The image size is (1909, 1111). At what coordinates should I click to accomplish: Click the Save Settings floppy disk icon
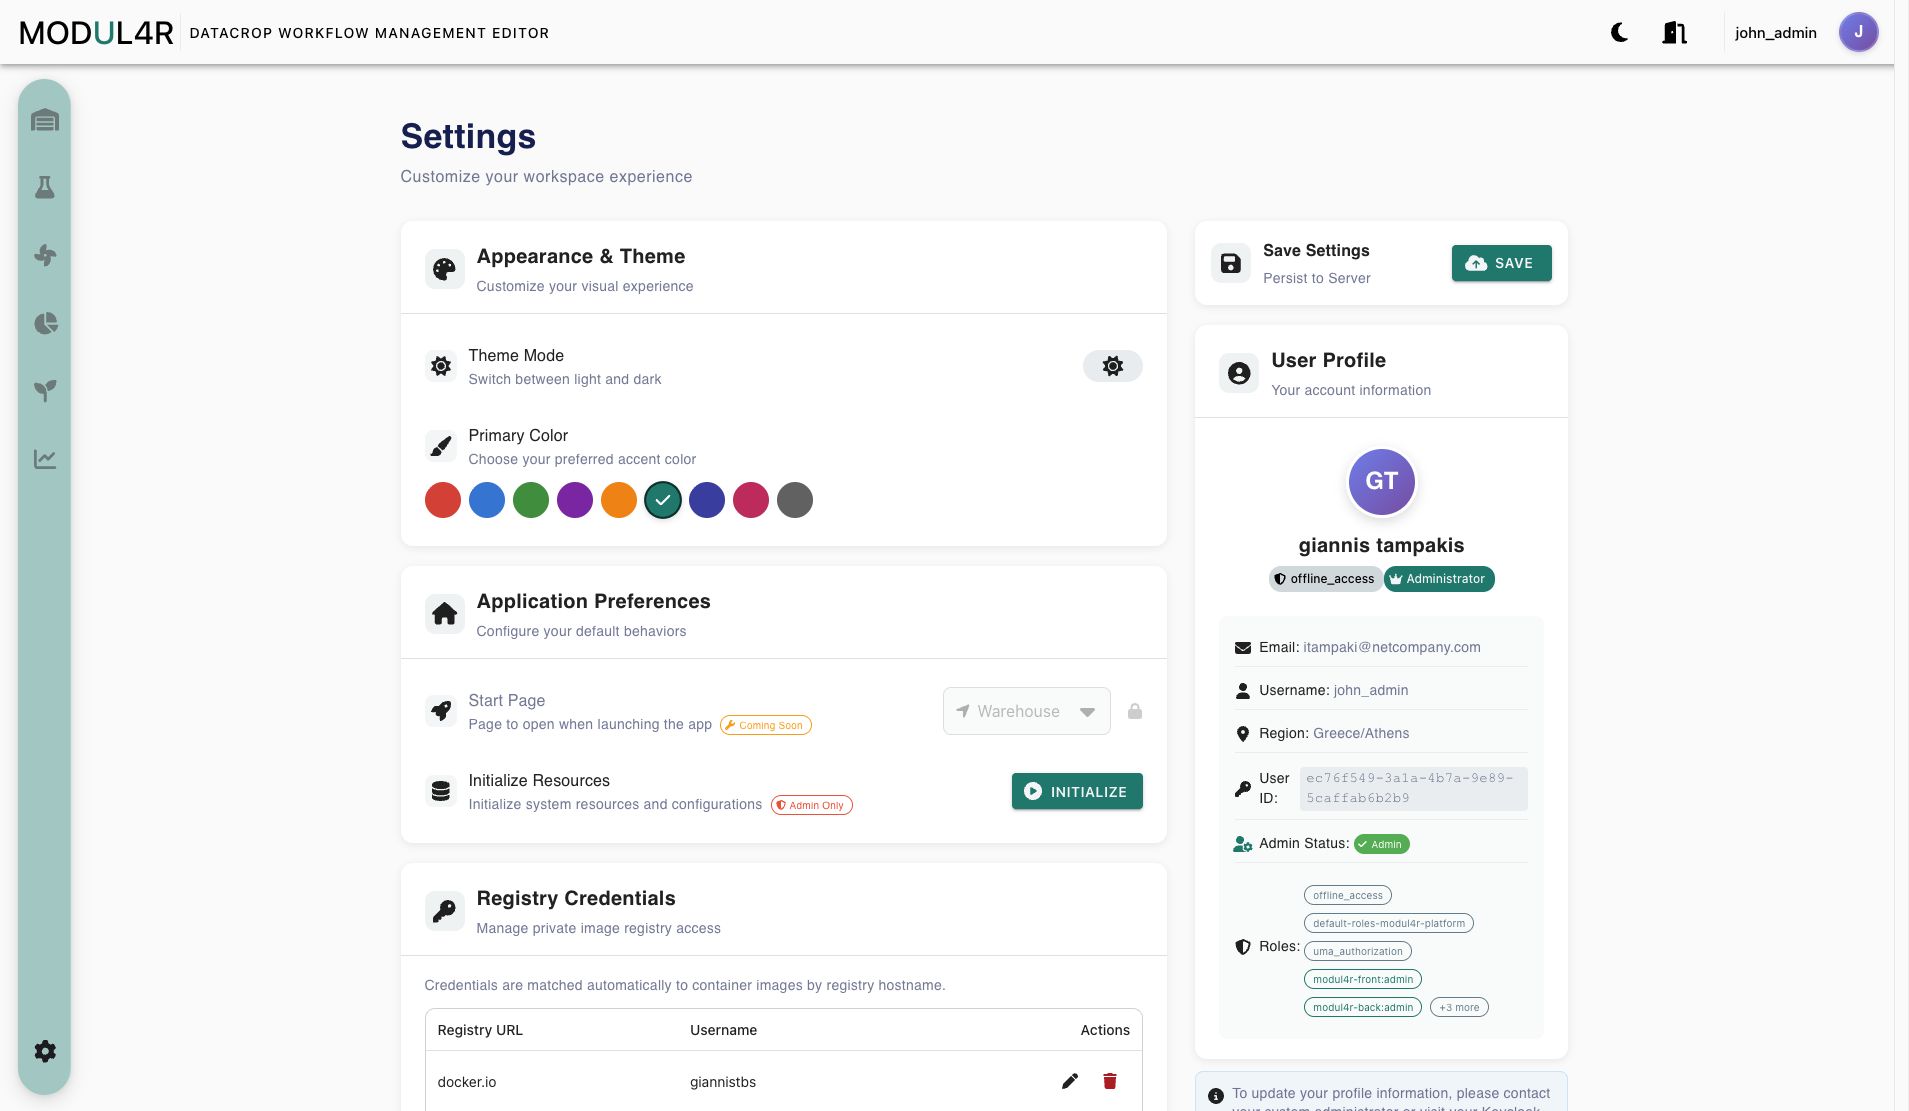pos(1231,263)
